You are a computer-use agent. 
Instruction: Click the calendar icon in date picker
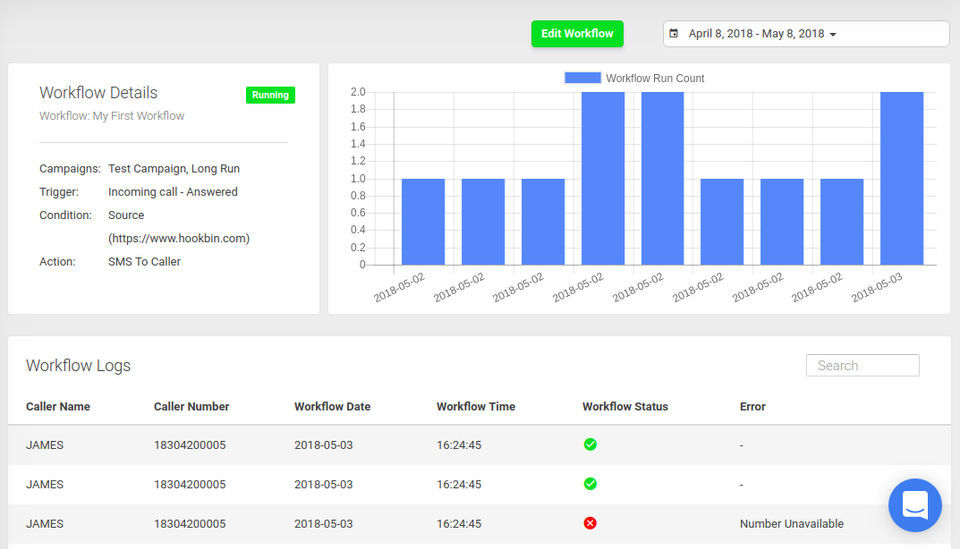[673, 34]
